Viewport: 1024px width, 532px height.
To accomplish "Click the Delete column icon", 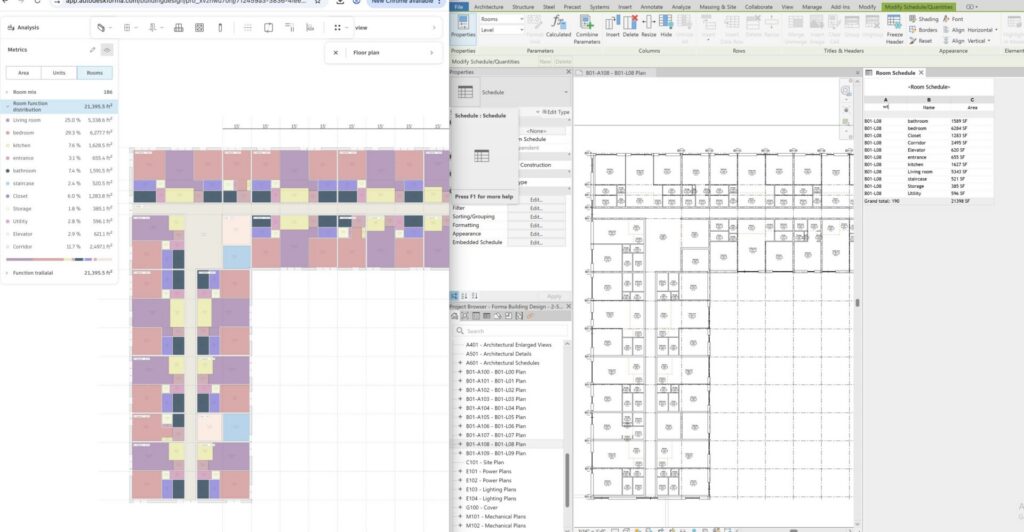I will (631, 26).
